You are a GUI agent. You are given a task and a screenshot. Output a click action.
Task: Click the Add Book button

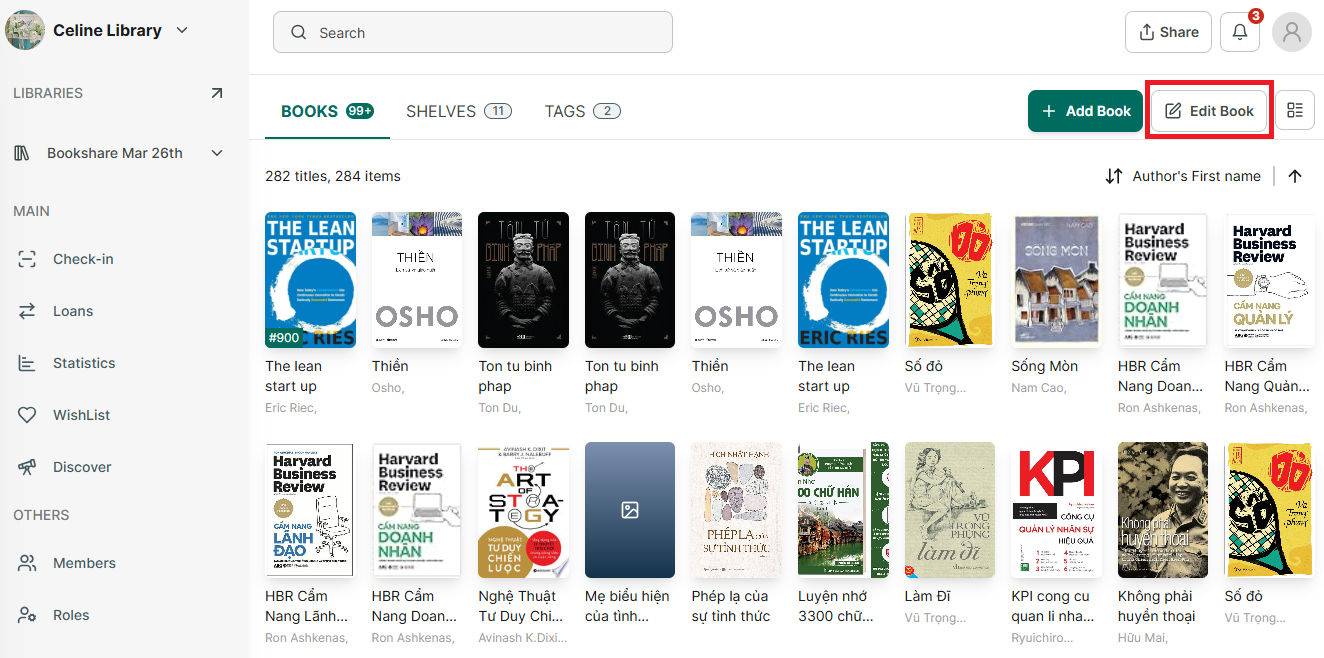click(1085, 111)
